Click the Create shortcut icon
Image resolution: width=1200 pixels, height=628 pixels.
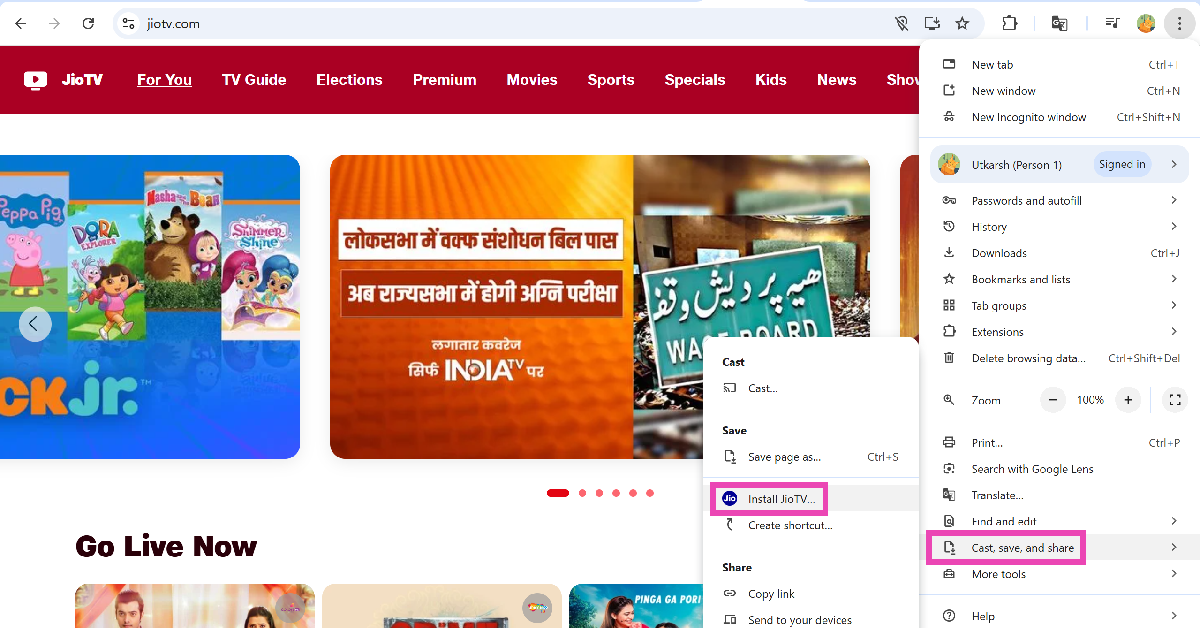coord(730,525)
